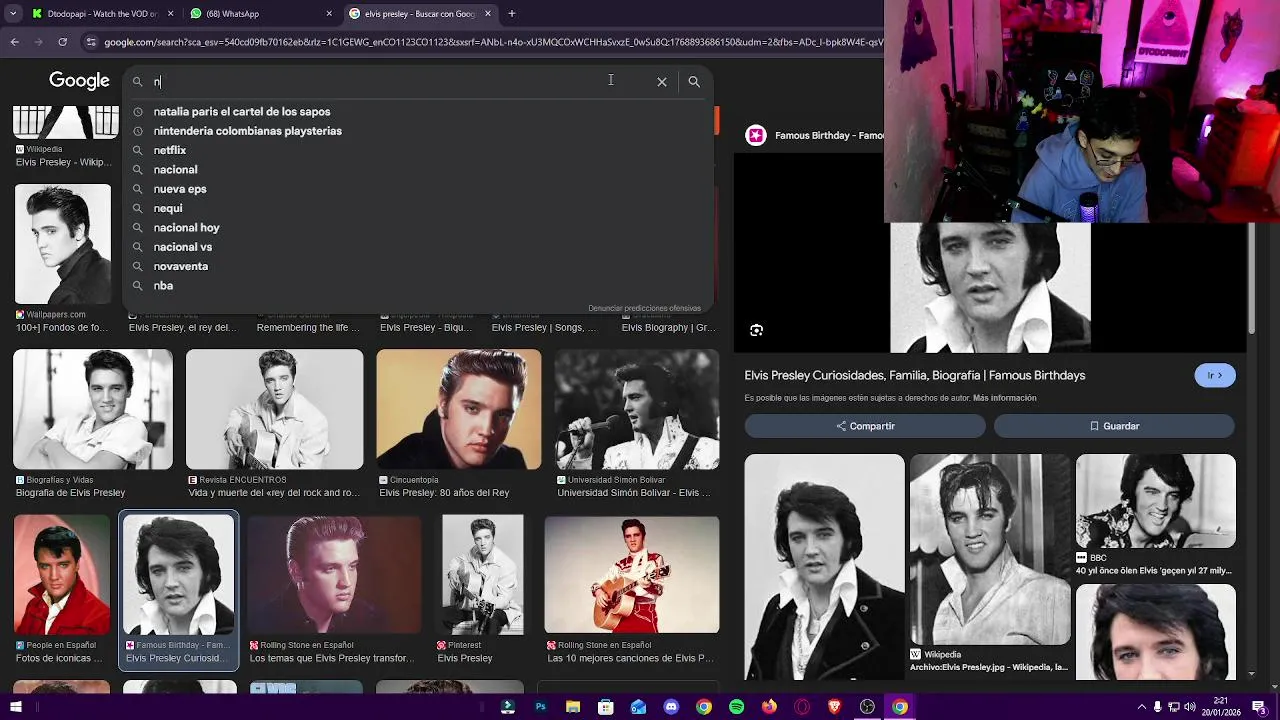Viewport: 1280px width, 720px height.
Task: Pick the 'nequi' suggestion
Action: tap(168, 208)
